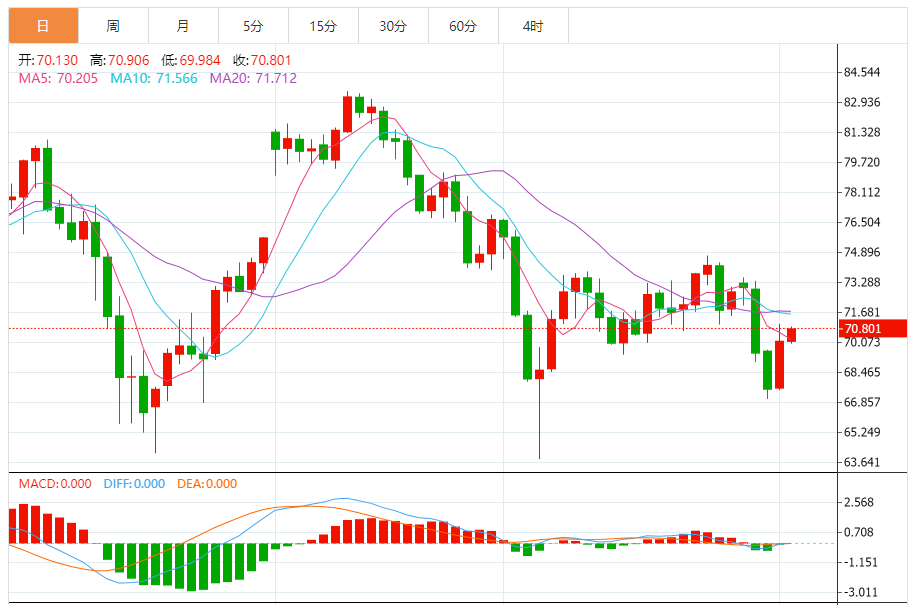This screenshot has height=605, width=915.
Task: Click the 71.681 price axis label
Action: [862, 312]
